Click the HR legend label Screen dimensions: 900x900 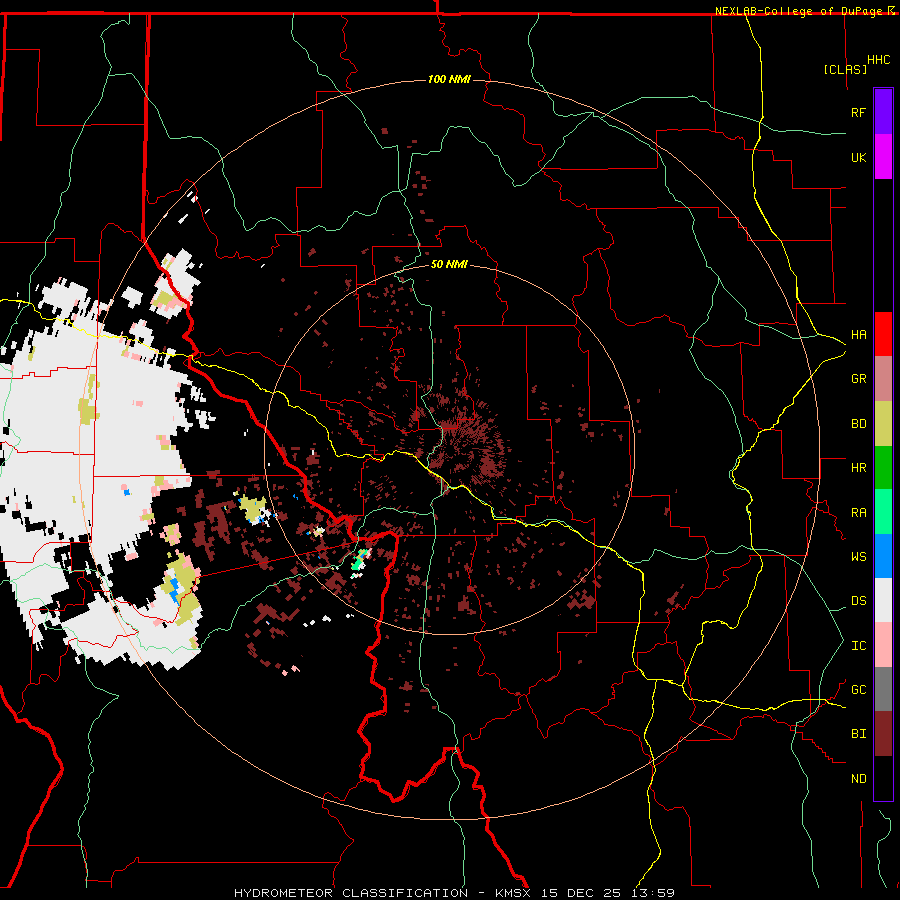click(858, 468)
